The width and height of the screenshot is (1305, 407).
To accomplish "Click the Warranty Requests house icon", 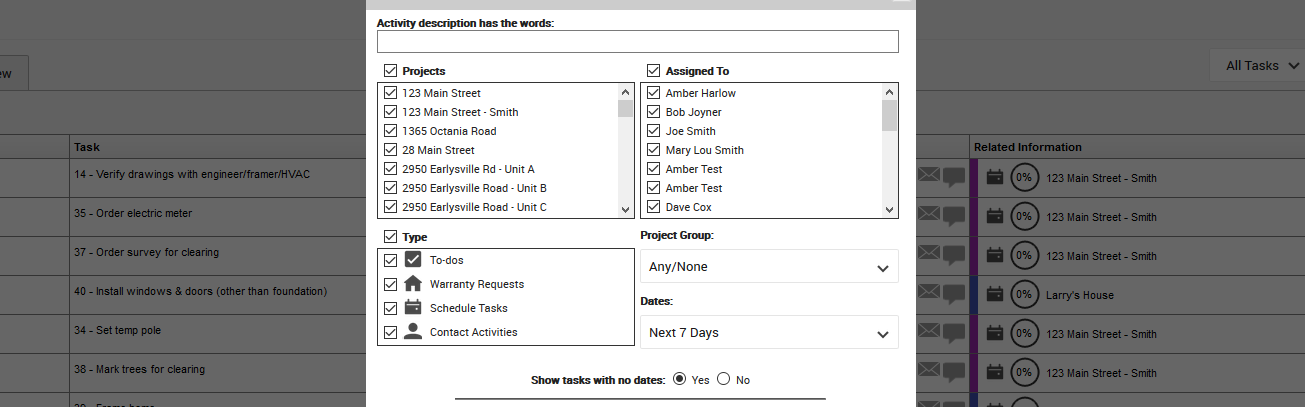I will tap(413, 284).
